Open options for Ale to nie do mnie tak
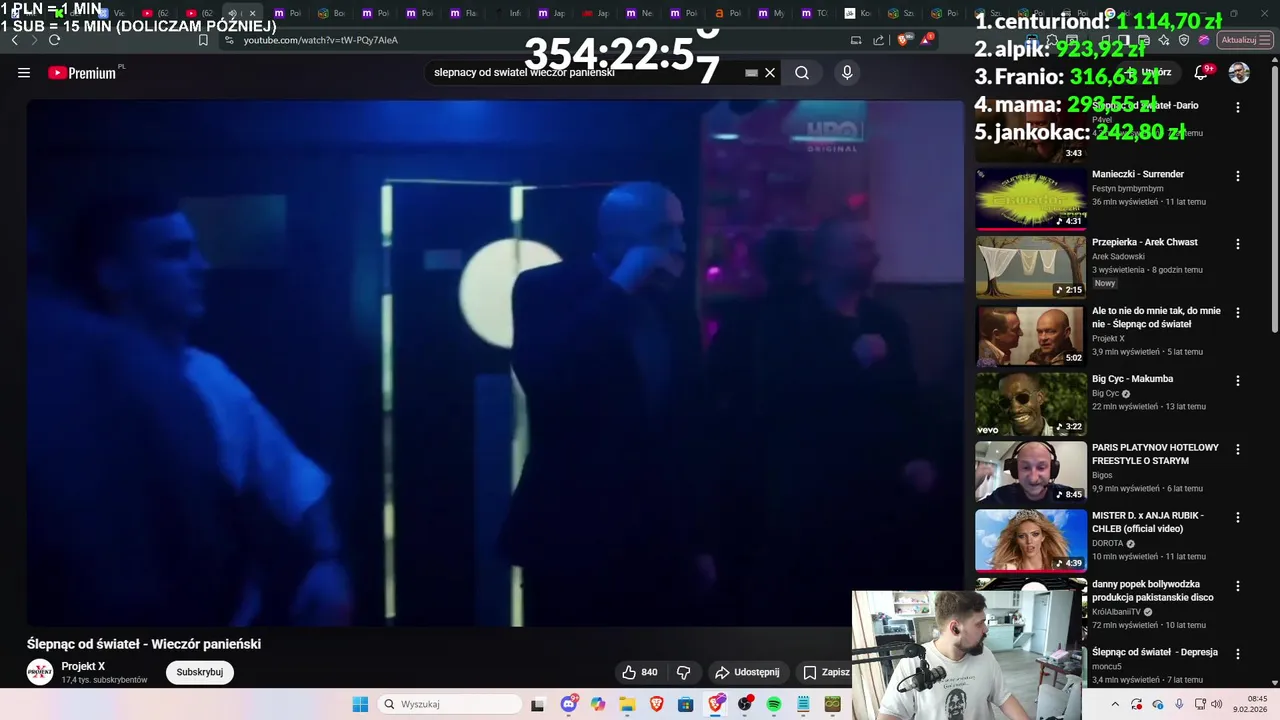The width and height of the screenshot is (1280, 720). coord(1238,313)
